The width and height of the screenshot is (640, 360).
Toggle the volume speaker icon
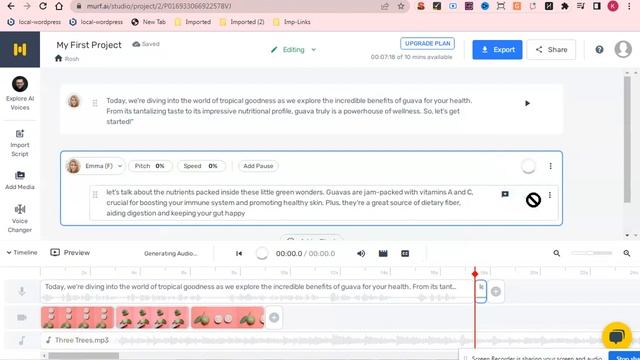tap(361, 253)
